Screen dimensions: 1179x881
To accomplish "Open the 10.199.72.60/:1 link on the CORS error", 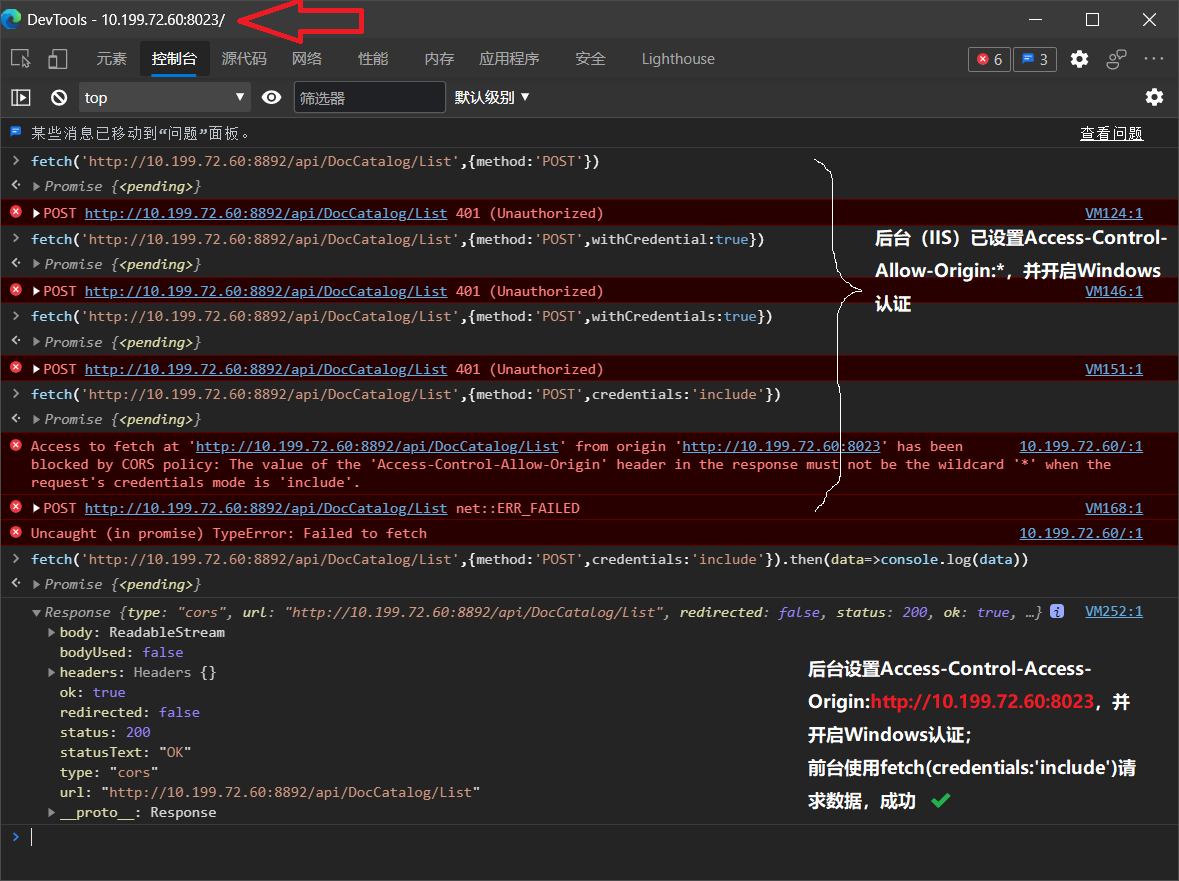I will [1080, 447].
